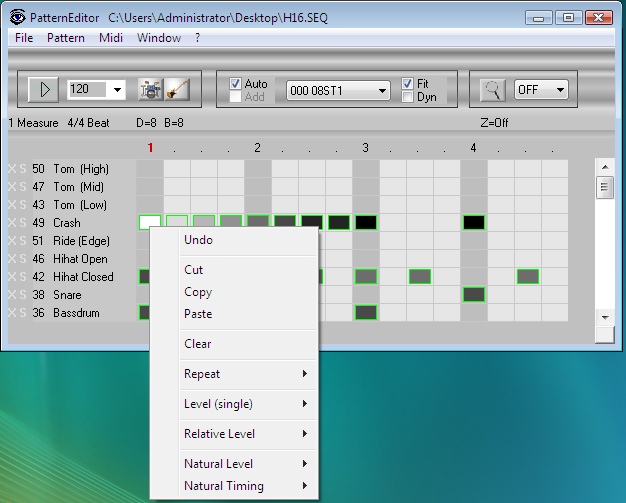Uncheck the Fit checkbox

[407, 83]
